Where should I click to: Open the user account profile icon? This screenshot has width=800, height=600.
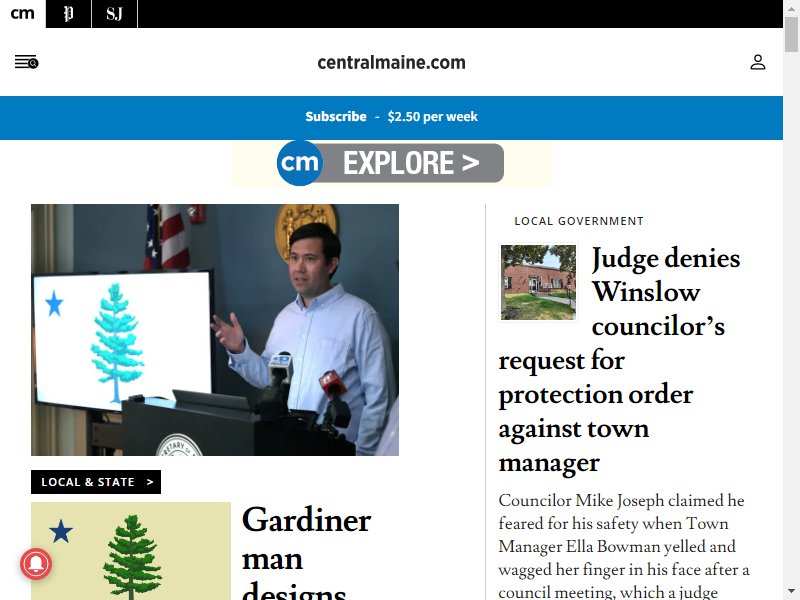[758, 62]
